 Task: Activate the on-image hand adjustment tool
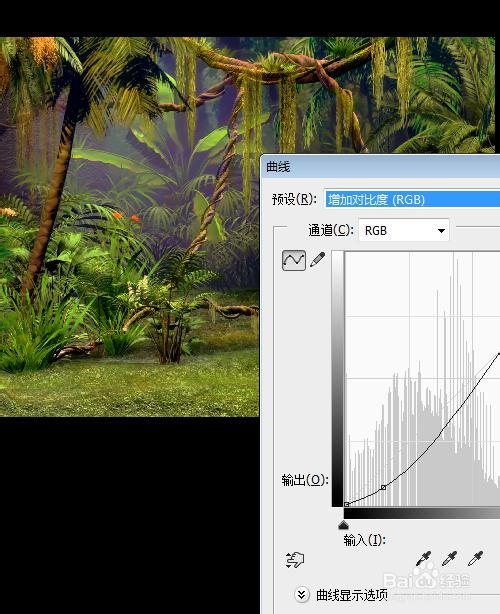[x=295, y=560]
